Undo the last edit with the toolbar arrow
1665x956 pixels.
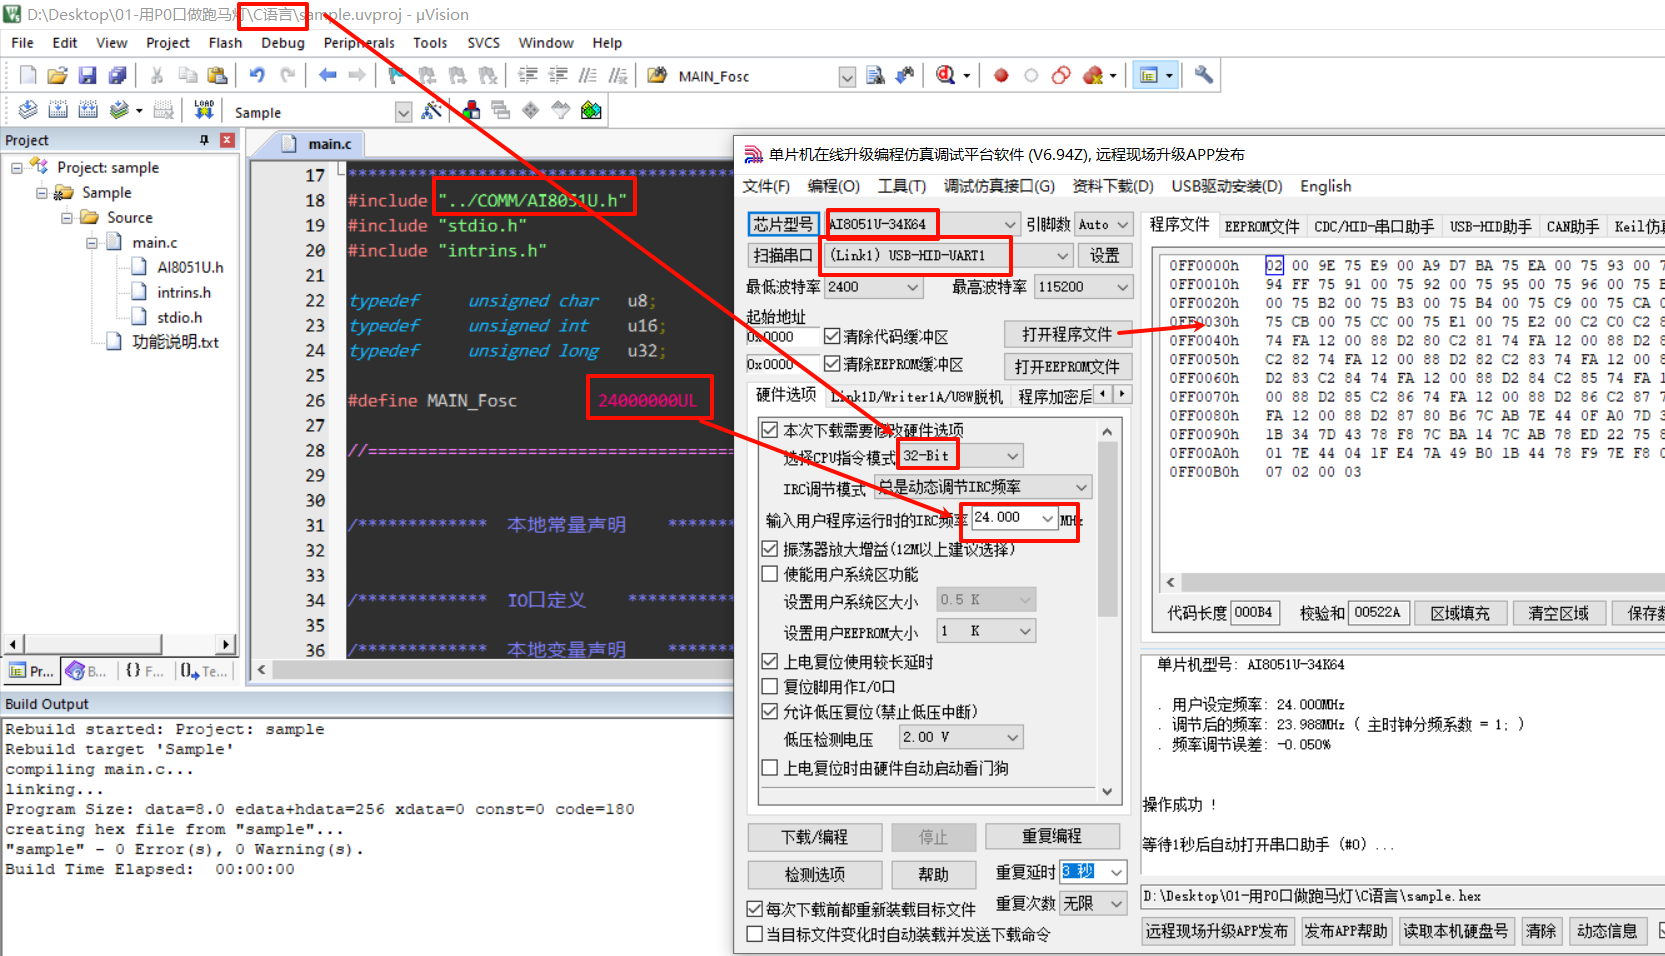tap(257, 75)
